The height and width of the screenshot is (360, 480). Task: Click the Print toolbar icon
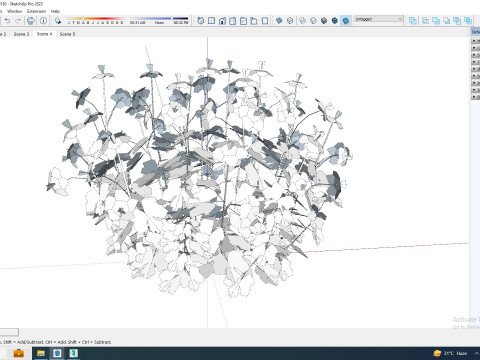[x=30, y=21]
